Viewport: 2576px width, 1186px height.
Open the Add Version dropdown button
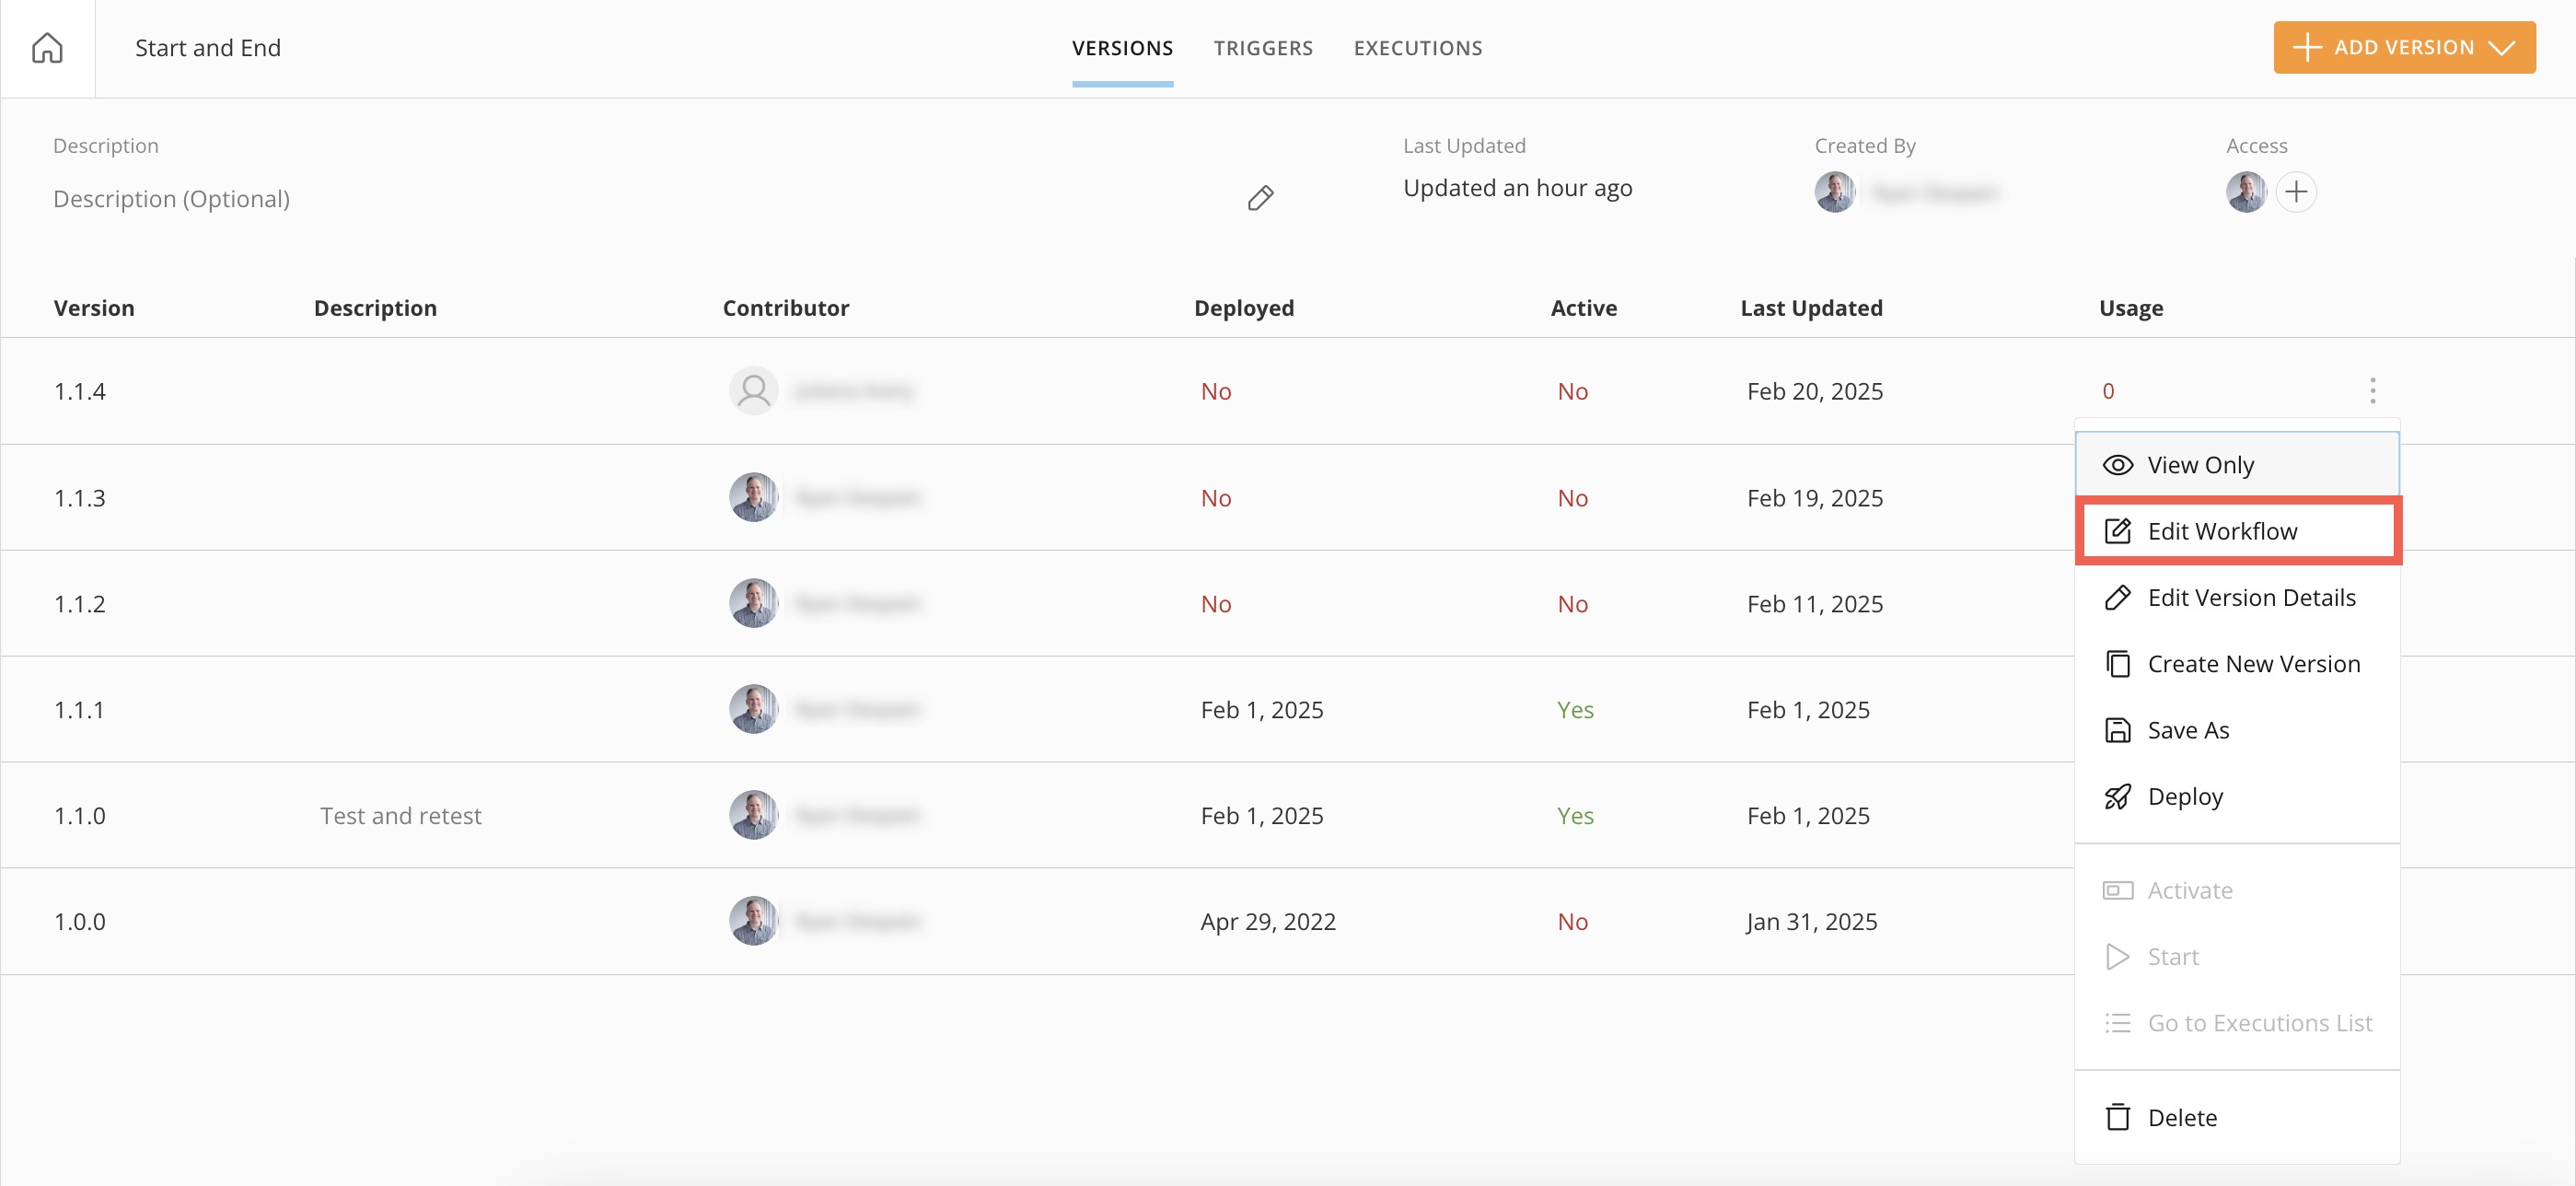[2403, 47]
